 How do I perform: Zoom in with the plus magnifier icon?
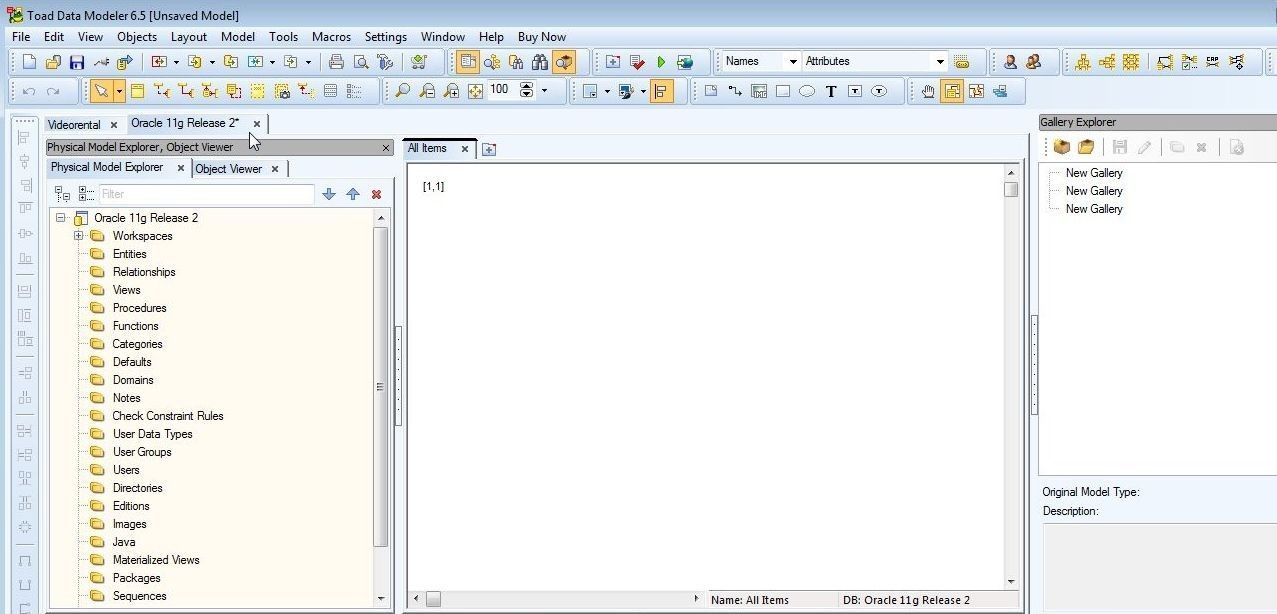pos(451,91)
